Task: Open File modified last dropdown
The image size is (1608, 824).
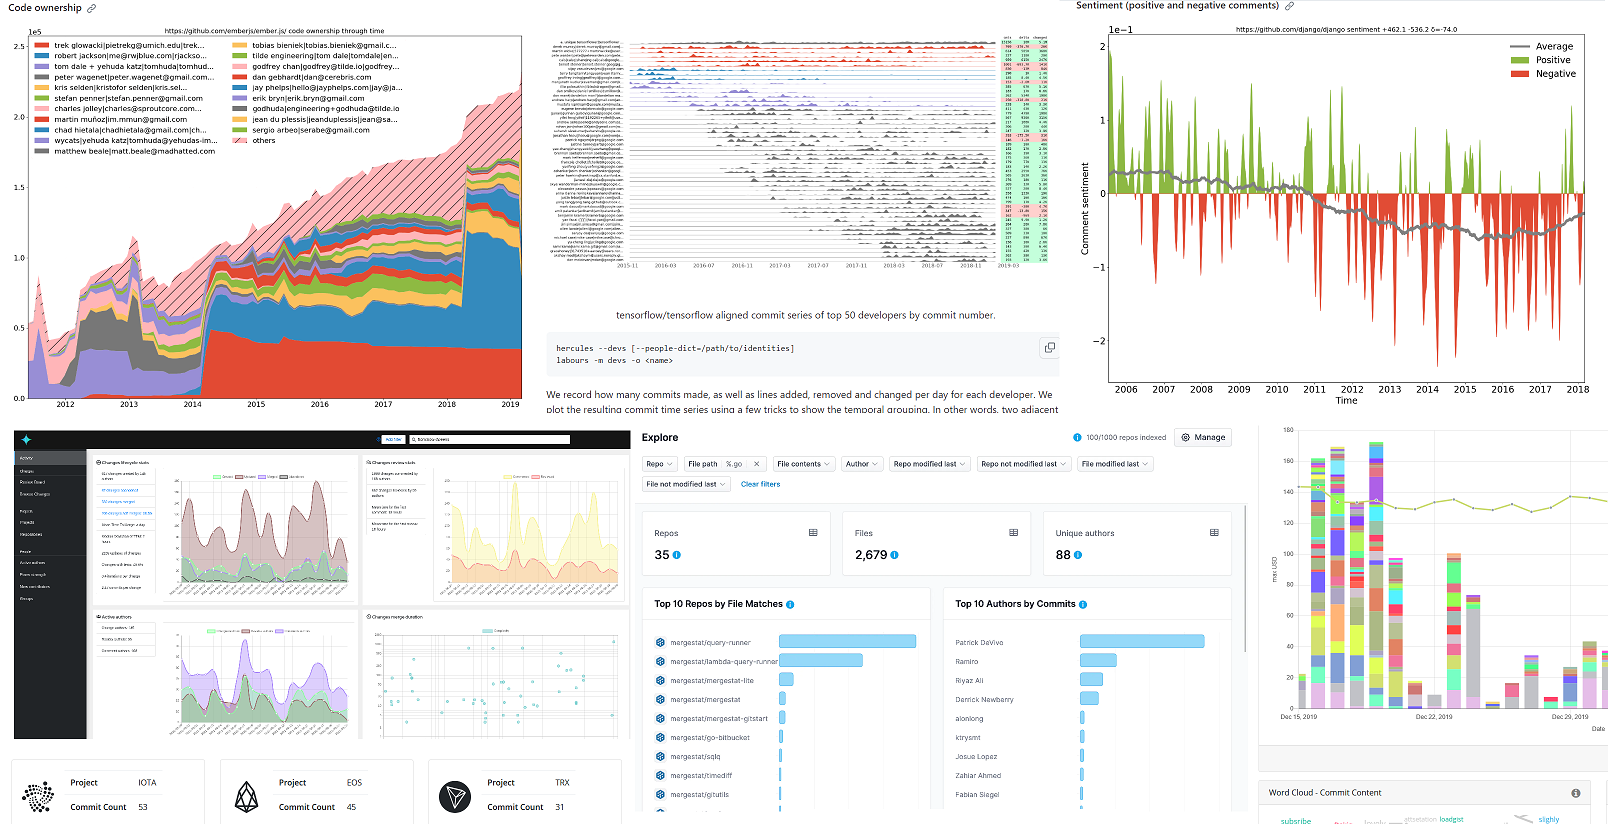Action: pos(1116,464)
